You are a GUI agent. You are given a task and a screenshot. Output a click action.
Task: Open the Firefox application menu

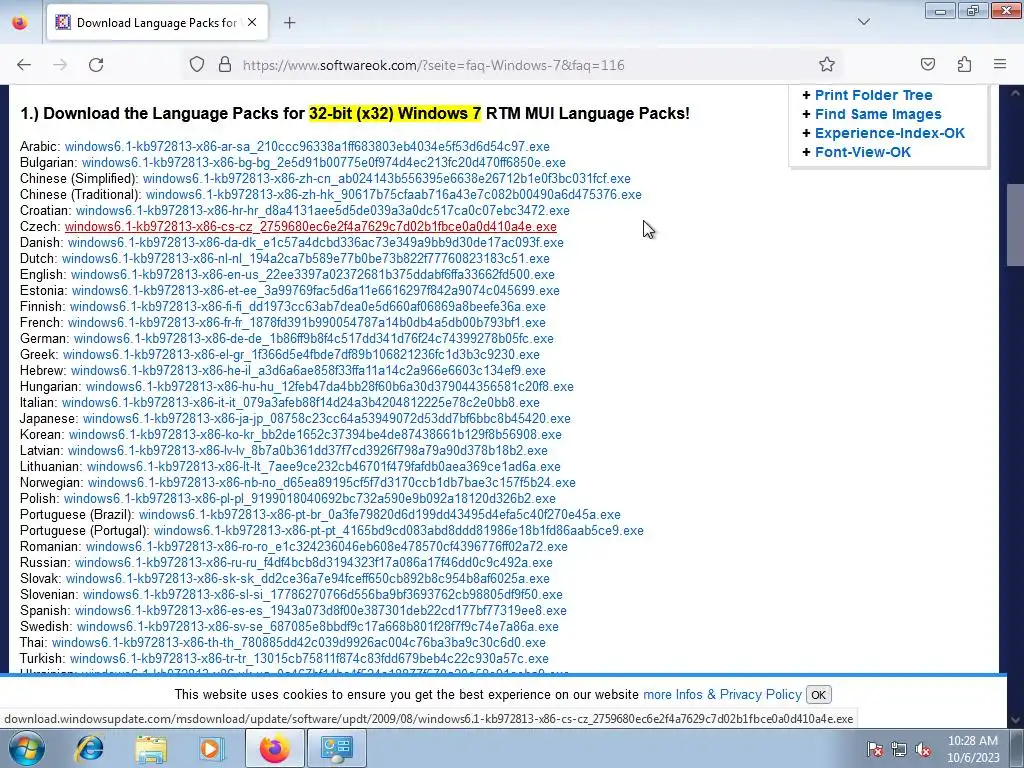[1000, 65]
